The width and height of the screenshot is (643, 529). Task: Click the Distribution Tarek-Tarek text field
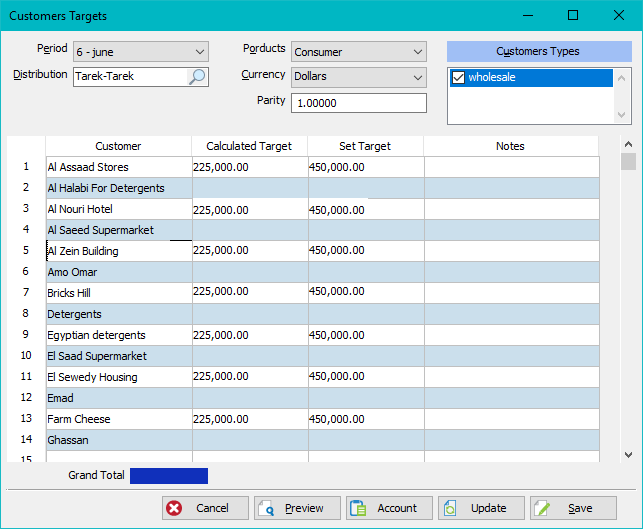click(x=130, y=77)
